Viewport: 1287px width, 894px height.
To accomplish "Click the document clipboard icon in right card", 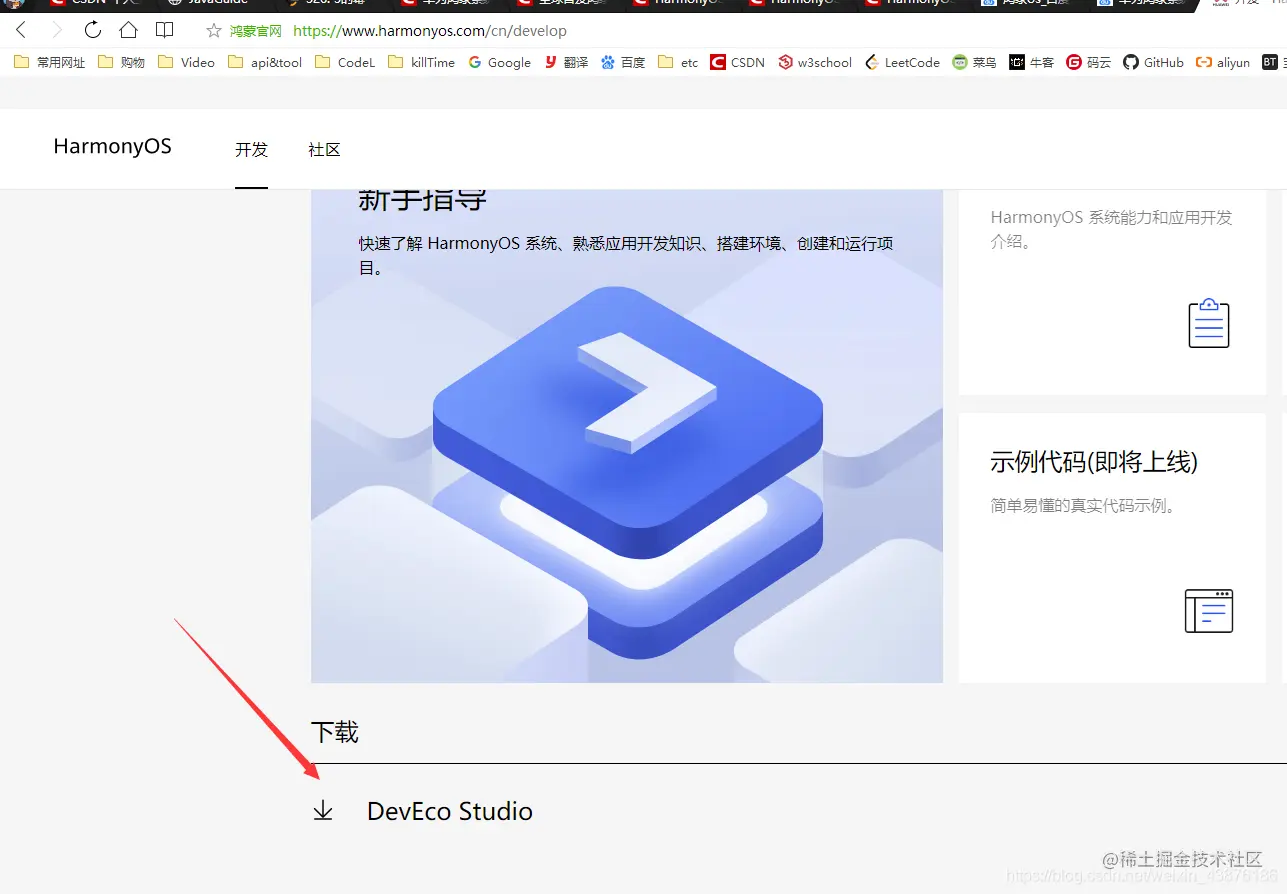I will [1208, 323].
